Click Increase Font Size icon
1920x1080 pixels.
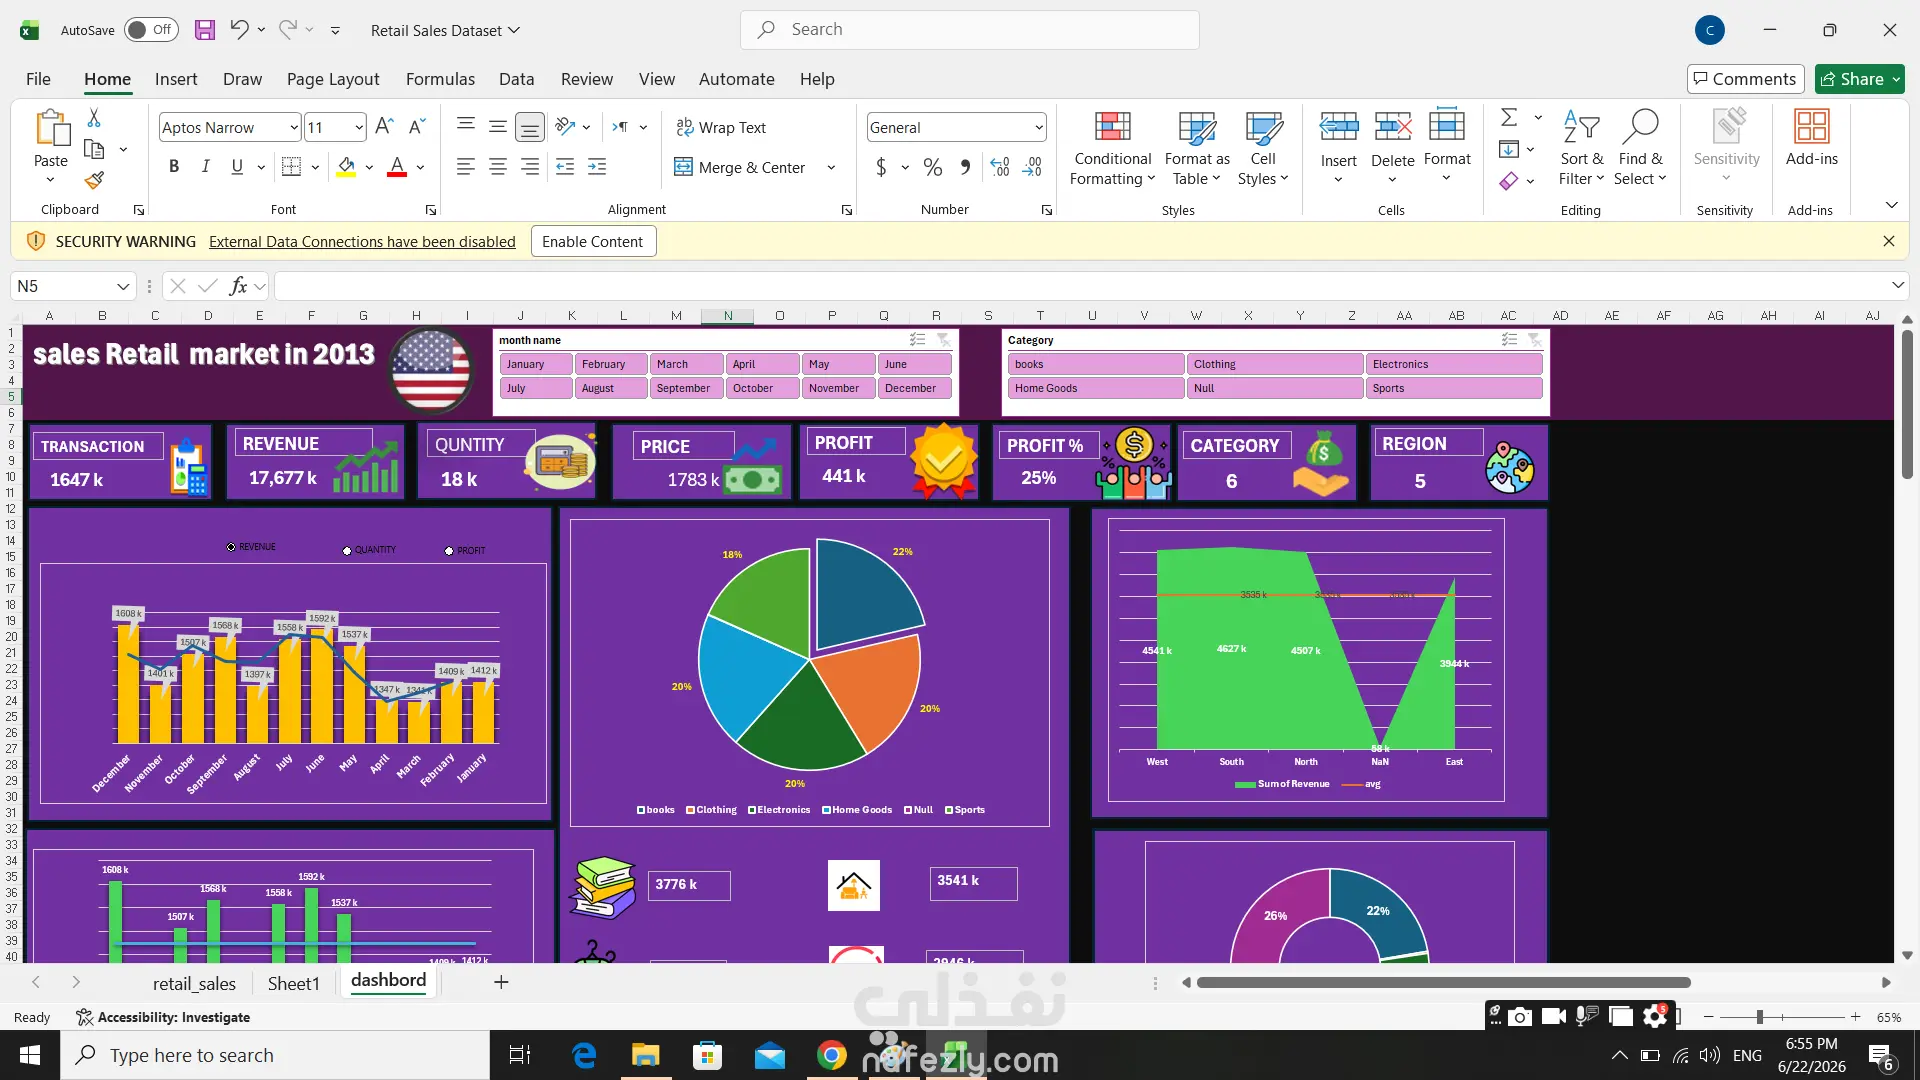click(384, 127)
